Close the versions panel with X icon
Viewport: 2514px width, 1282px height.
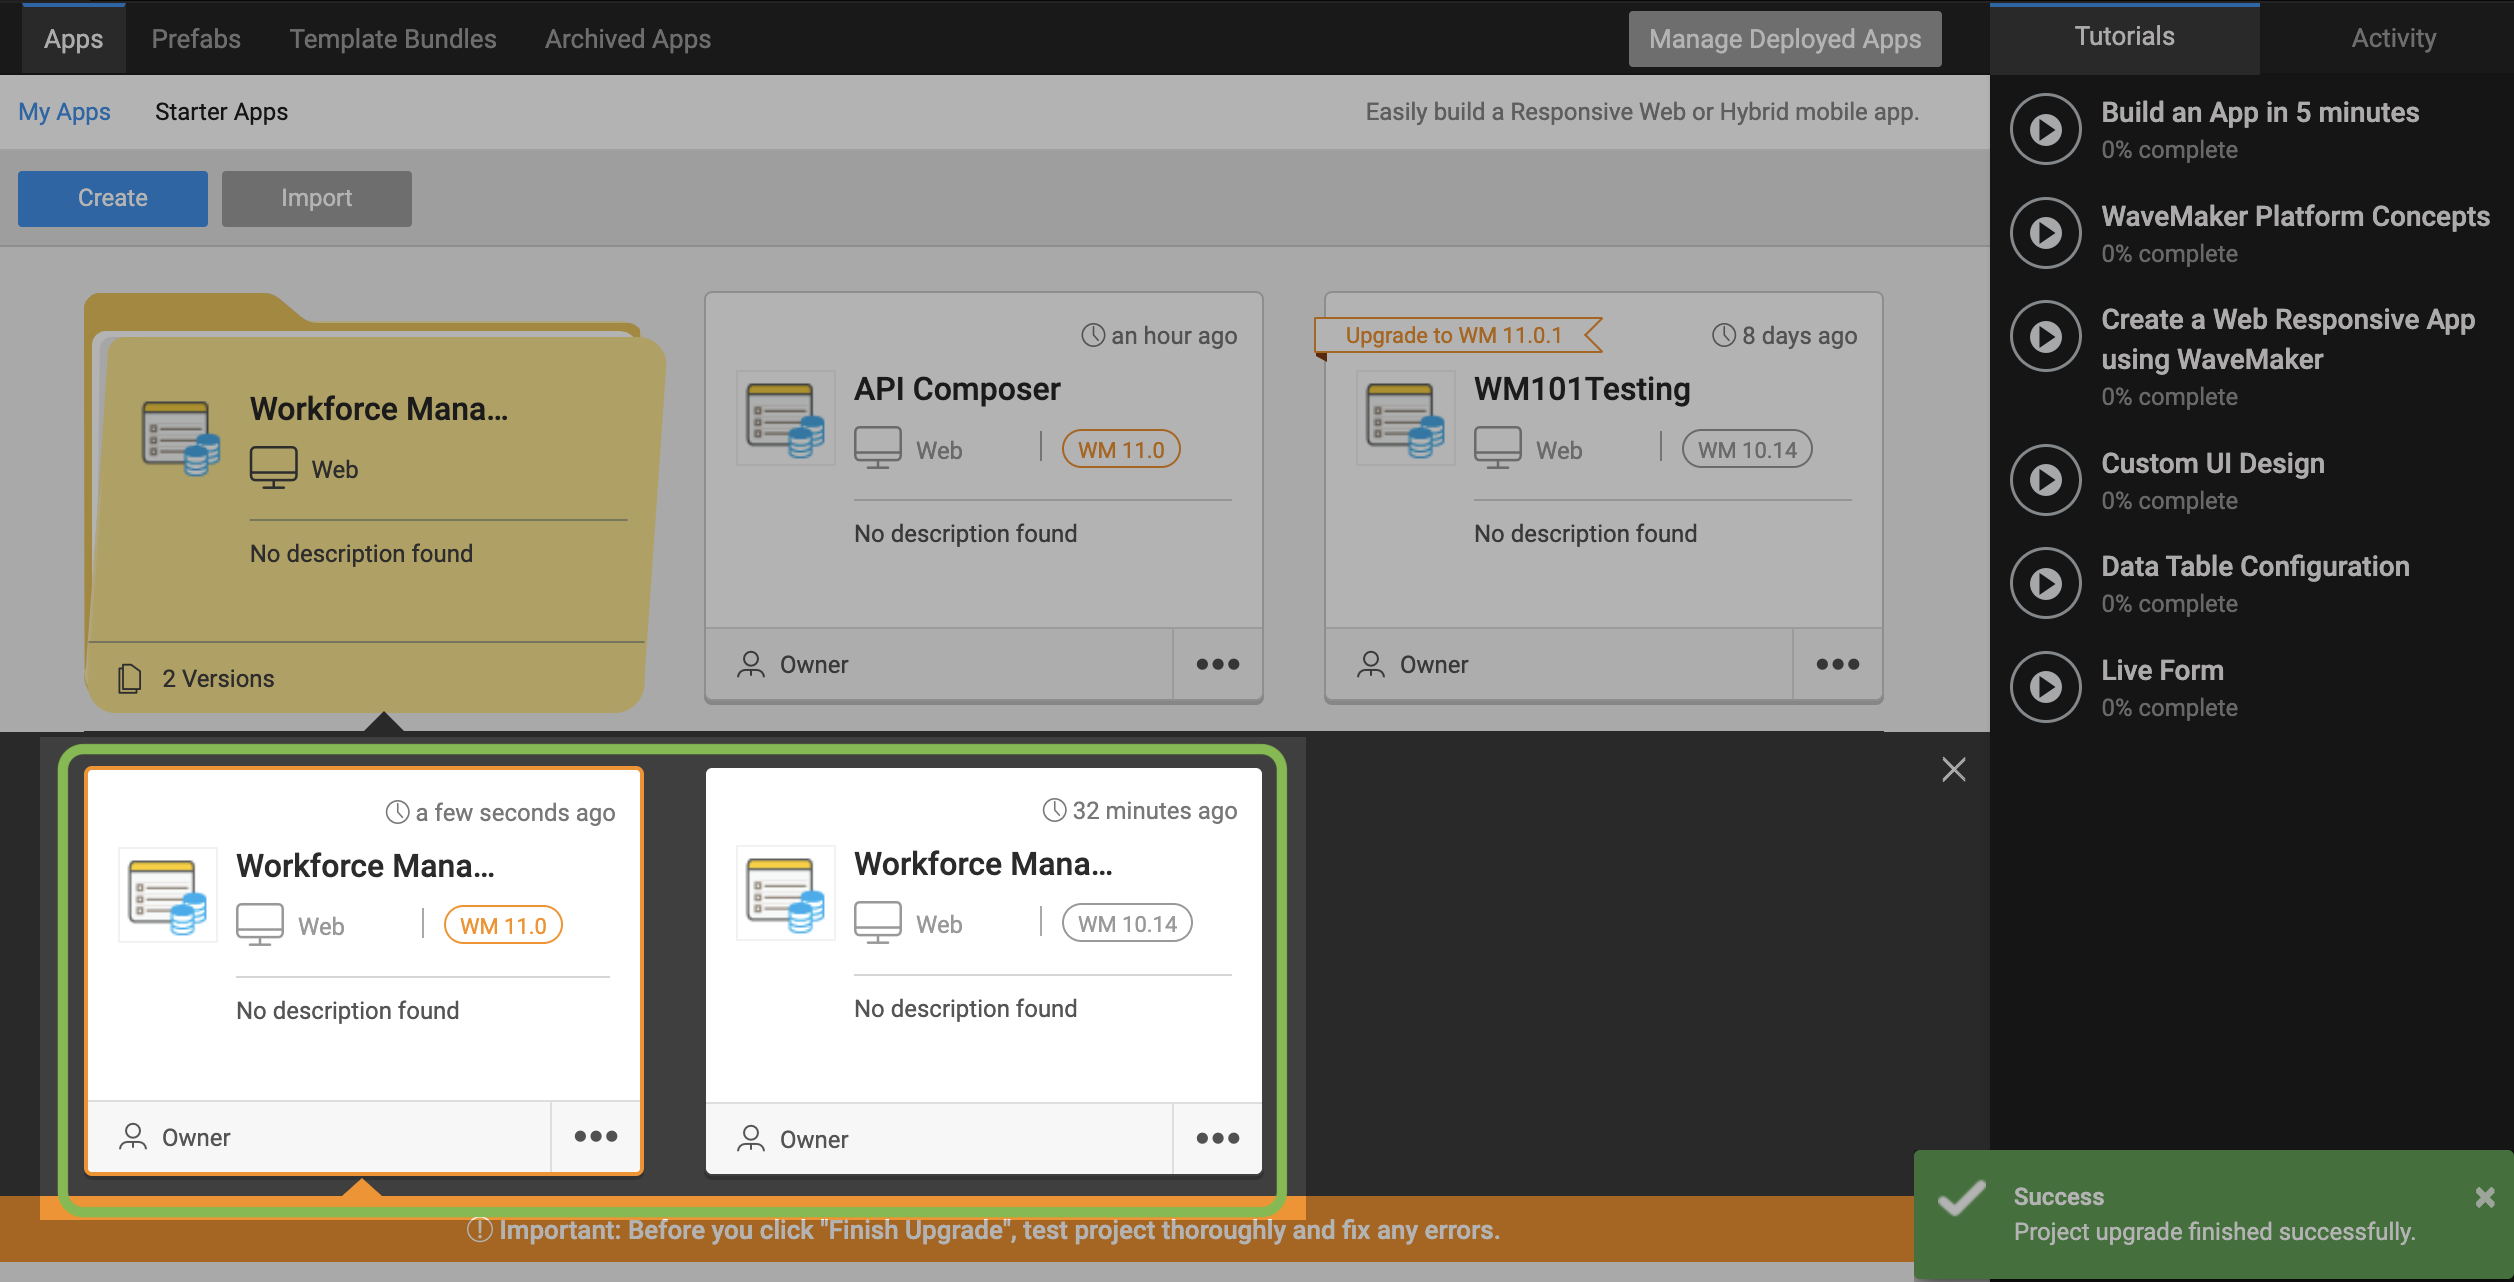point(1953,769)
